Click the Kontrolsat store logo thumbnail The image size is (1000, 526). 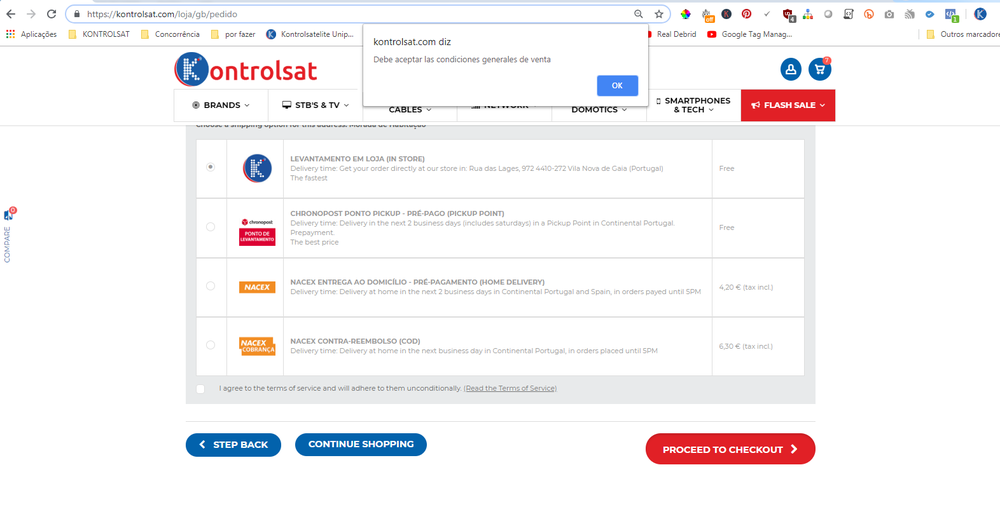[x=257, y=168]
